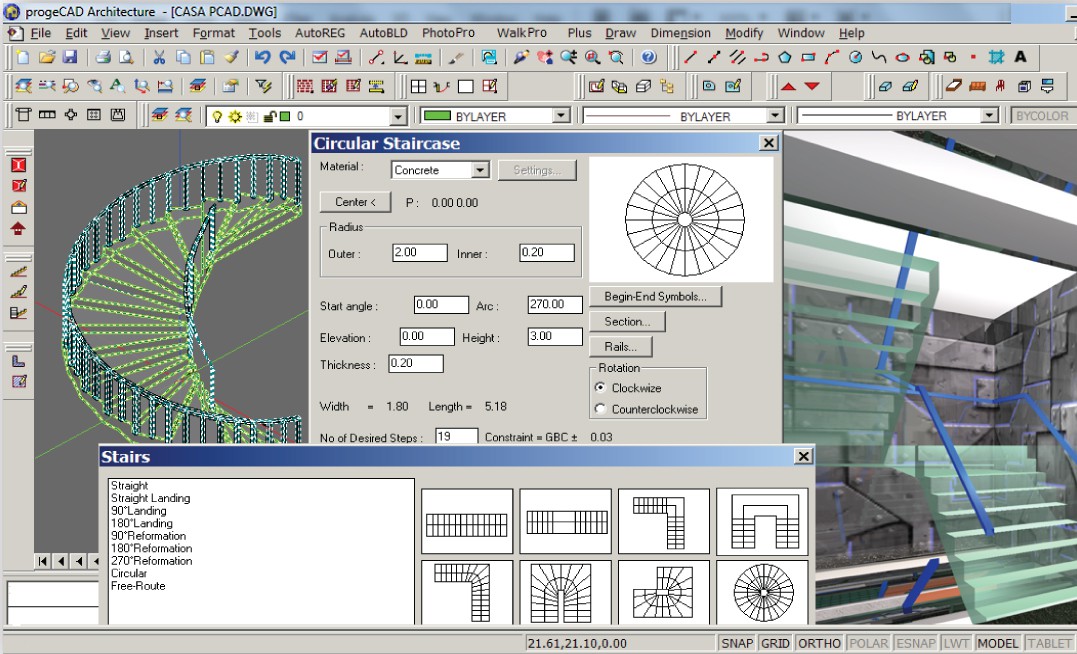Select the Text tool letter A

1021,58
